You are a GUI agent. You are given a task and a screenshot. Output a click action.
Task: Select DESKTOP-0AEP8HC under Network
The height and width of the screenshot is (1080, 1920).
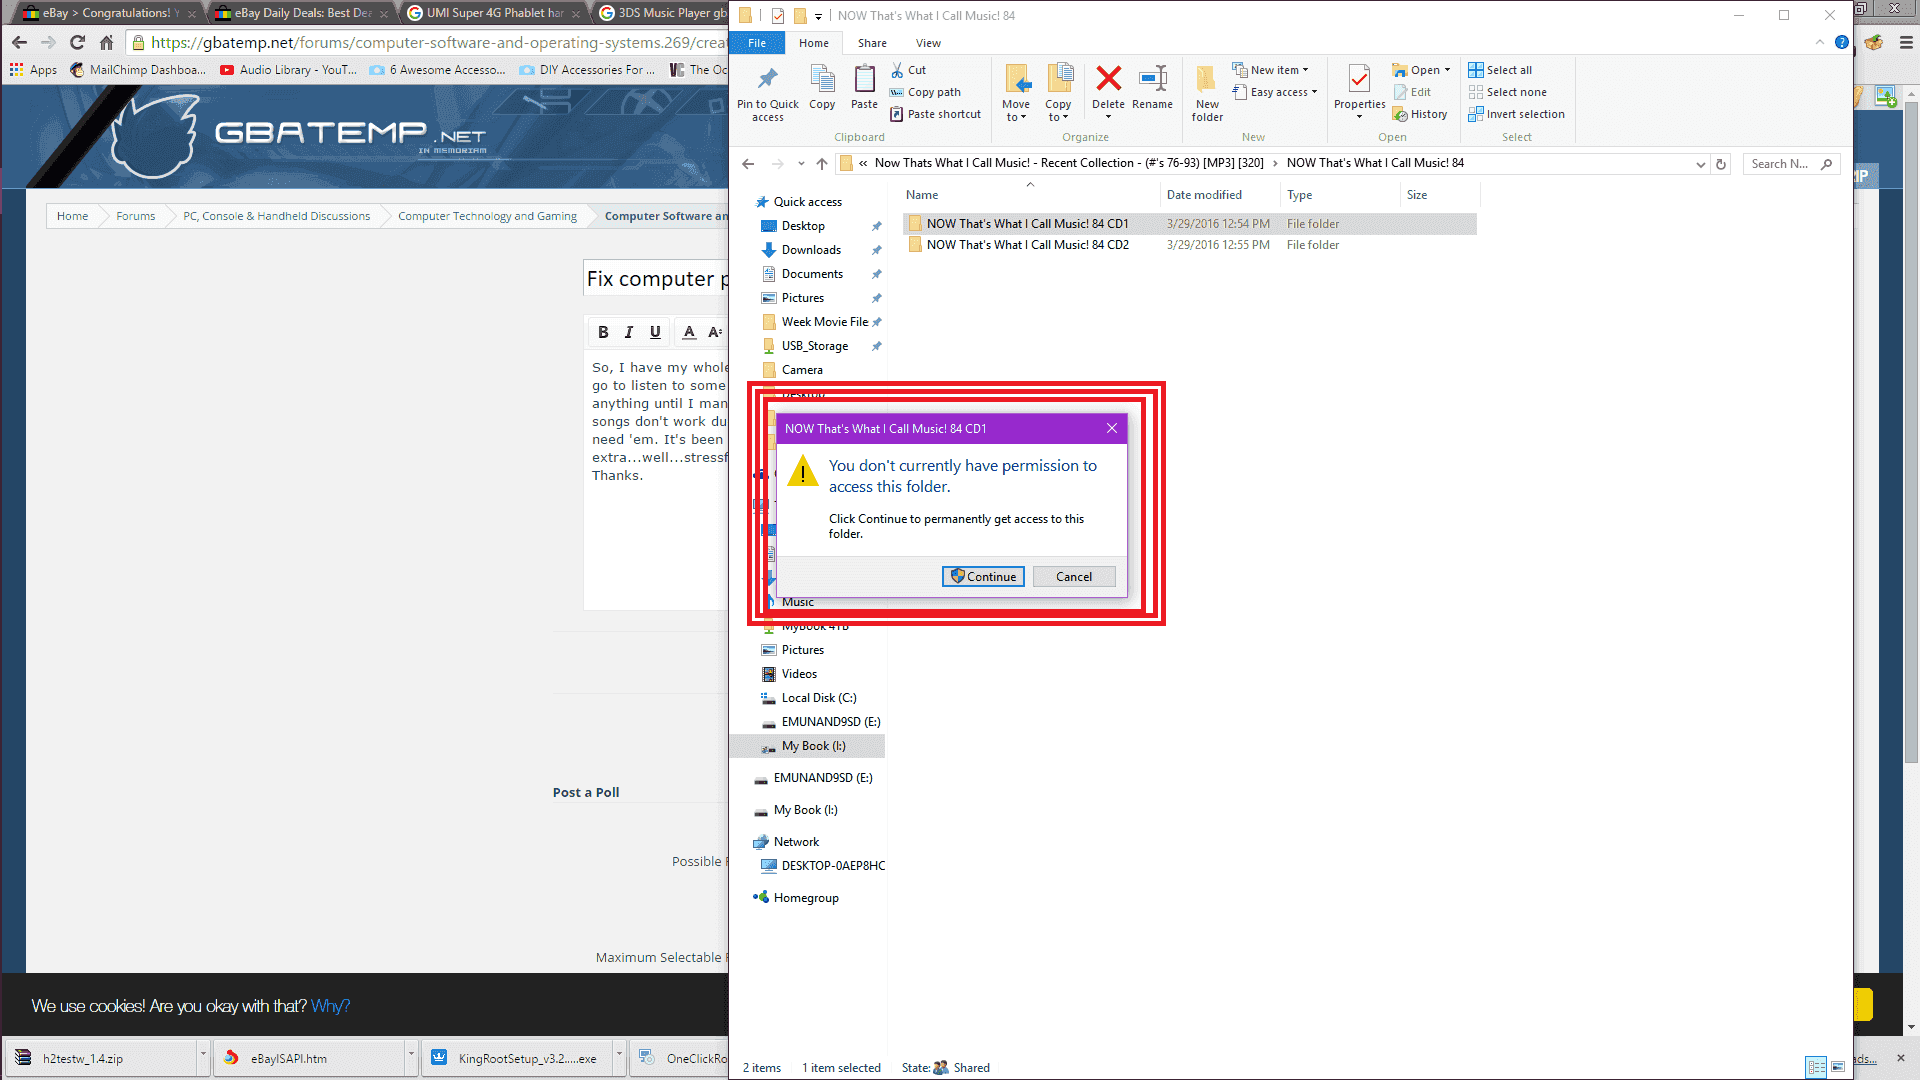832,866
